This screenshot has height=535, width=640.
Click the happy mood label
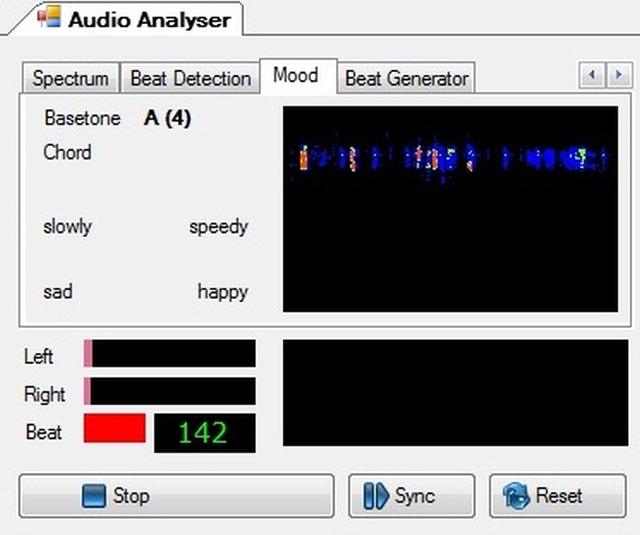point(222,292)
